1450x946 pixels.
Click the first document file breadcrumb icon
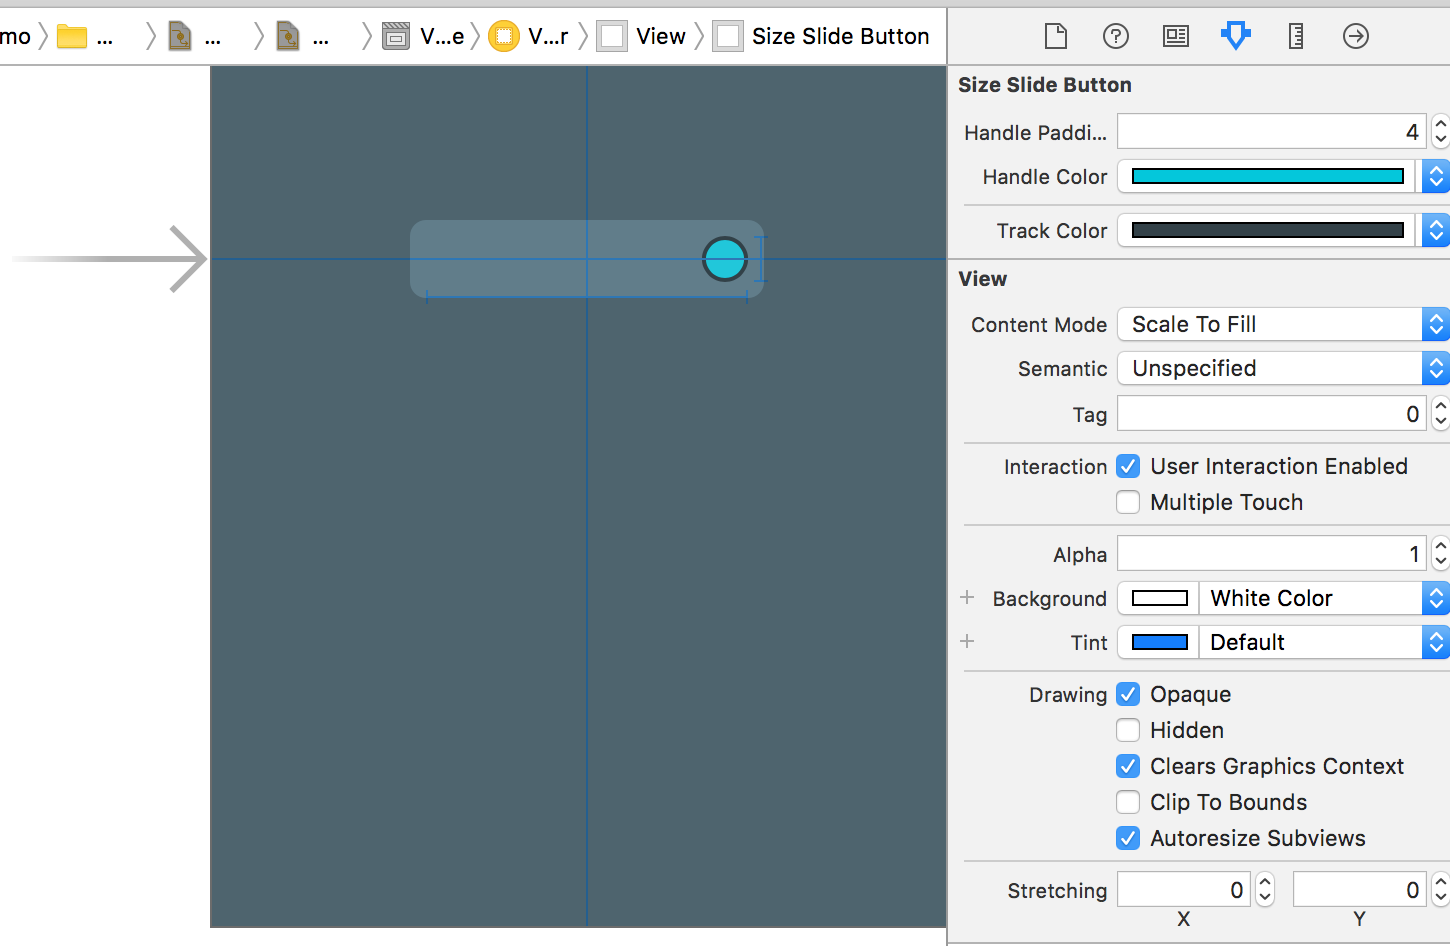point(180,37)
